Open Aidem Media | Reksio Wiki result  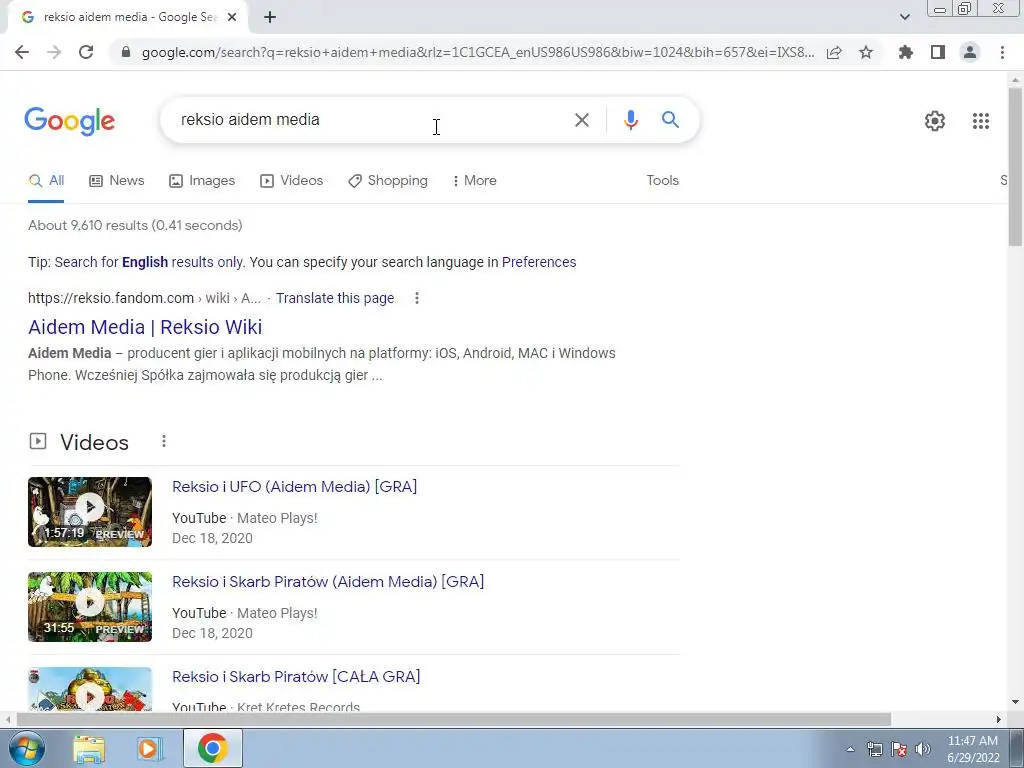(145, 327)
